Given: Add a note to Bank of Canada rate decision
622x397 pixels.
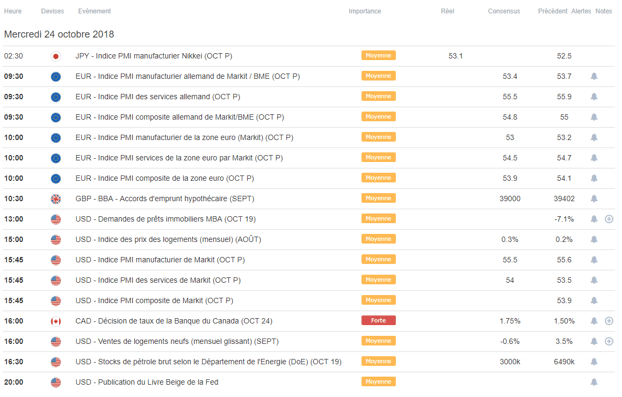Looking at the screenshot, I should tap(609, 321).
